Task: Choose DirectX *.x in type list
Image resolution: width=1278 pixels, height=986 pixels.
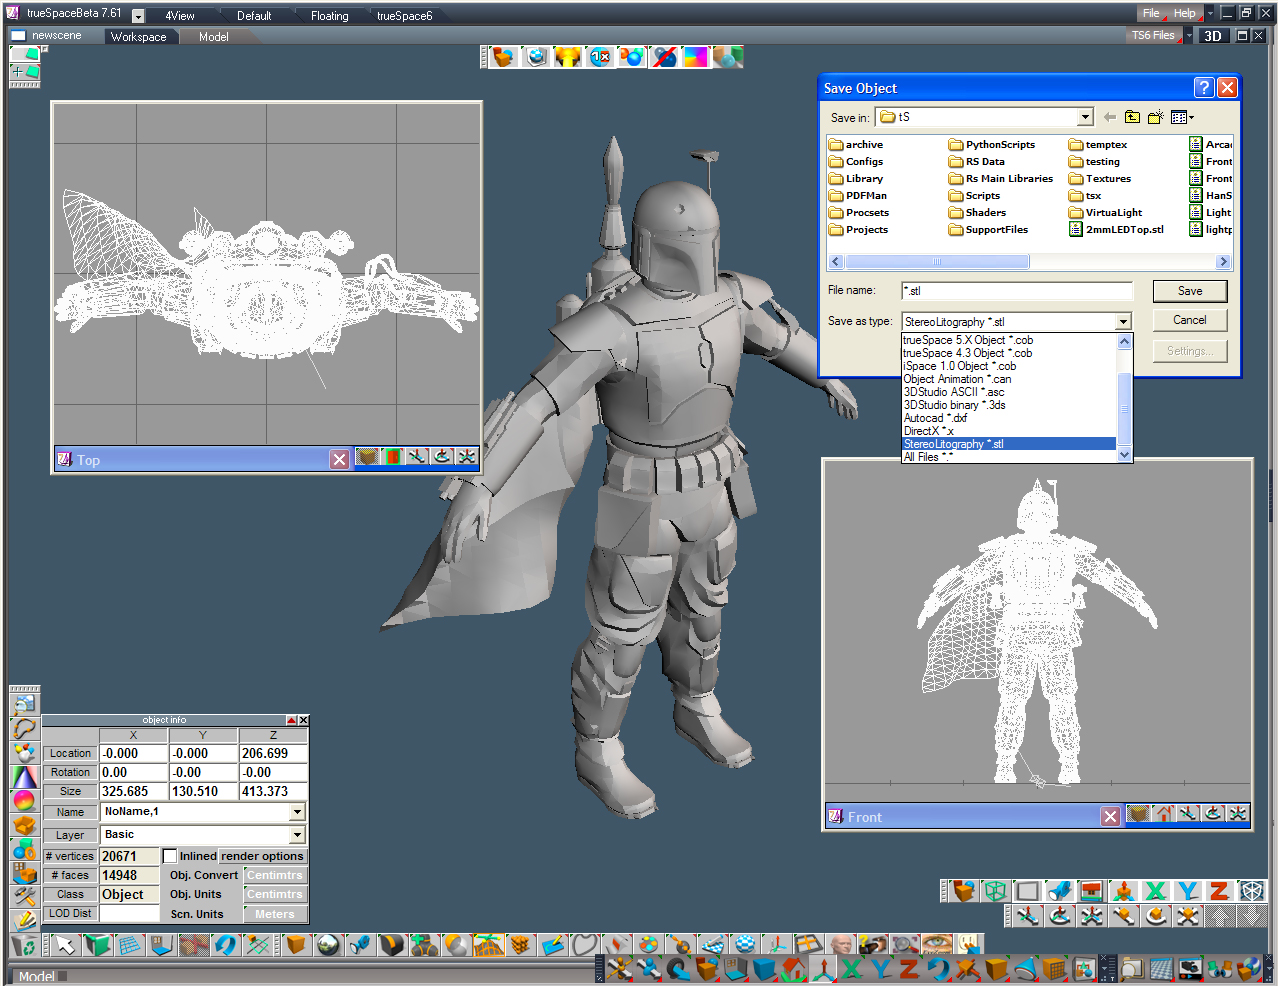Action: tap(929, 431)
